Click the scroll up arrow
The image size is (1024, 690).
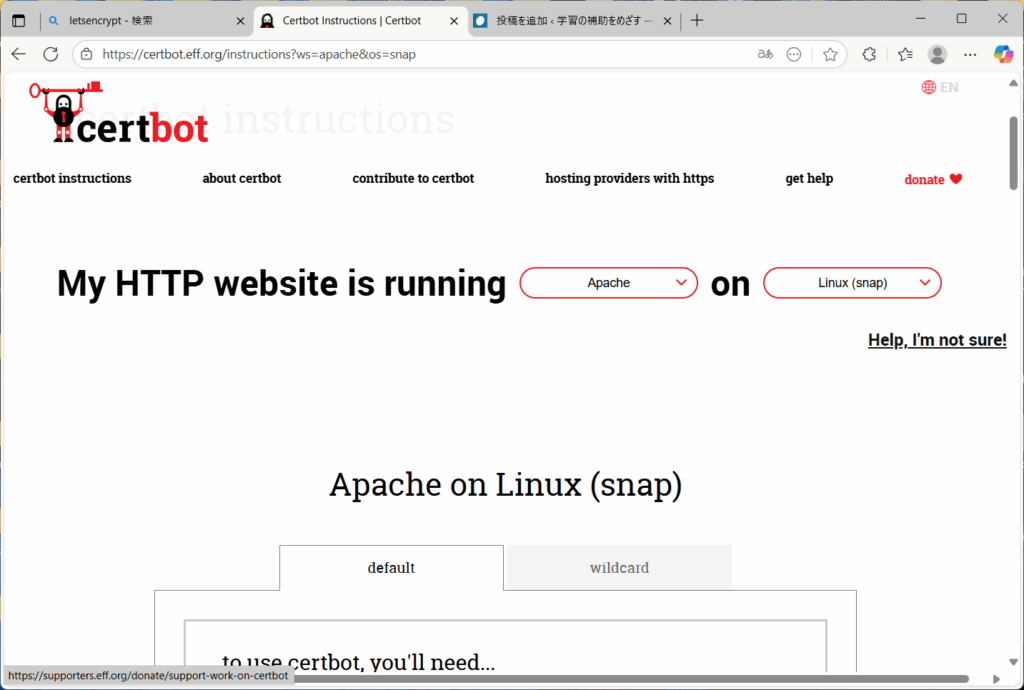click(x=1014, y=83)
